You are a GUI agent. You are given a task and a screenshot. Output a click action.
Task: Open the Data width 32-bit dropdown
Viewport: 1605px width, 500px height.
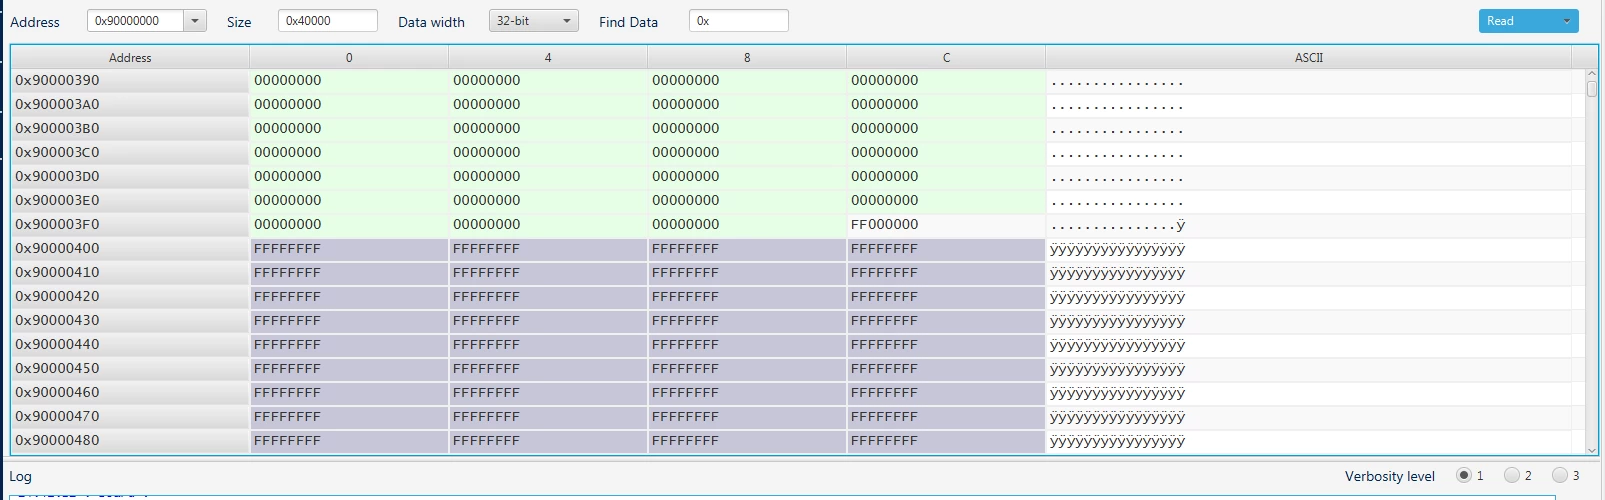534,21
